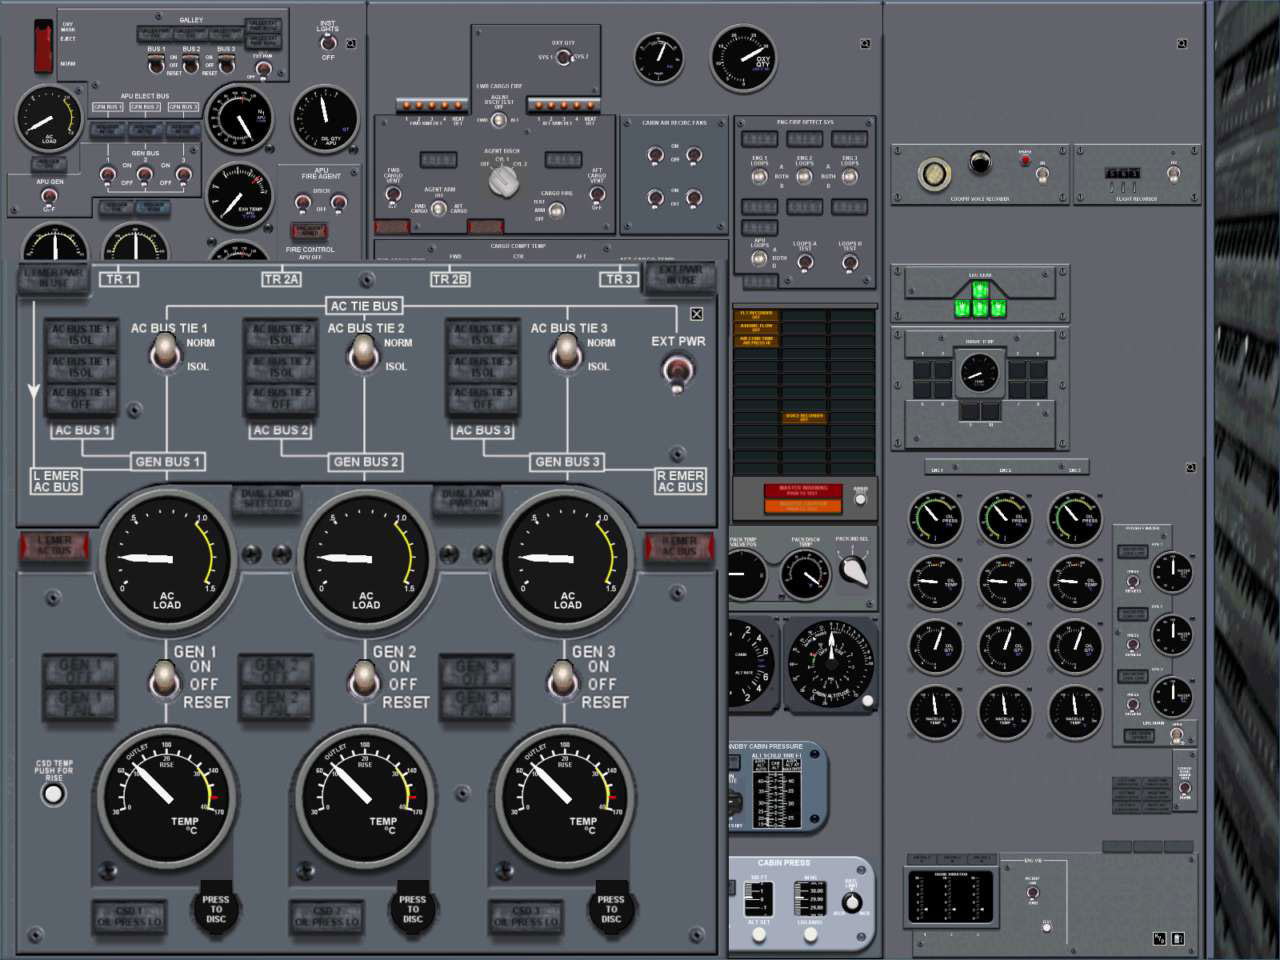Click the first AC LOAD gauge above GEN 1
1280x960 pixels.
coord(167,558)
